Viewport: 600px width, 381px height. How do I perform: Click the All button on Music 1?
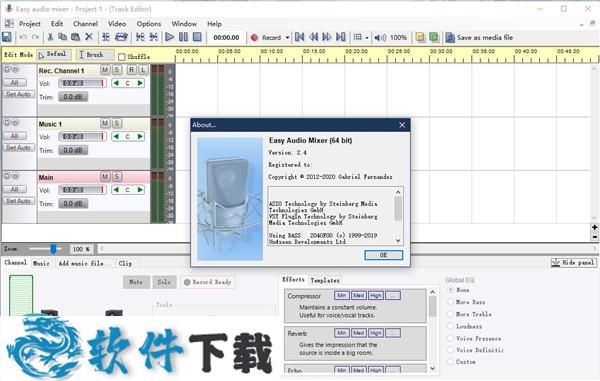[15, 136]
